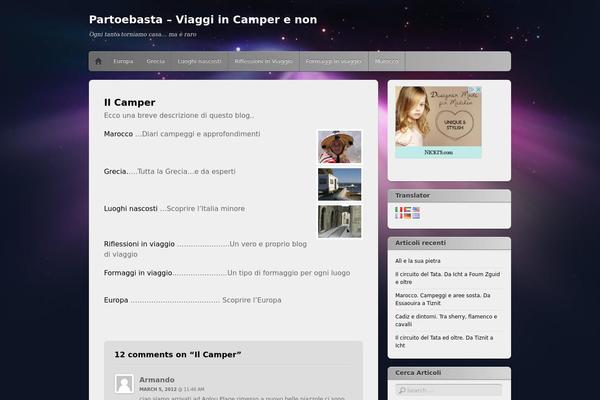Click the AdChoices icon on the ad
The image size is (600, 400).
(473, 90)
